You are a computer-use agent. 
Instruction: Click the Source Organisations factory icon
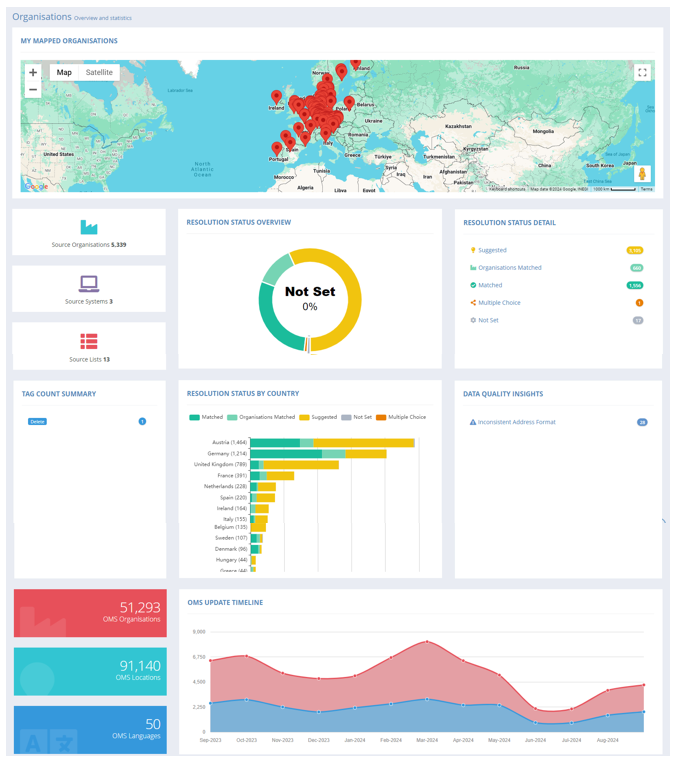click(89, 227)
